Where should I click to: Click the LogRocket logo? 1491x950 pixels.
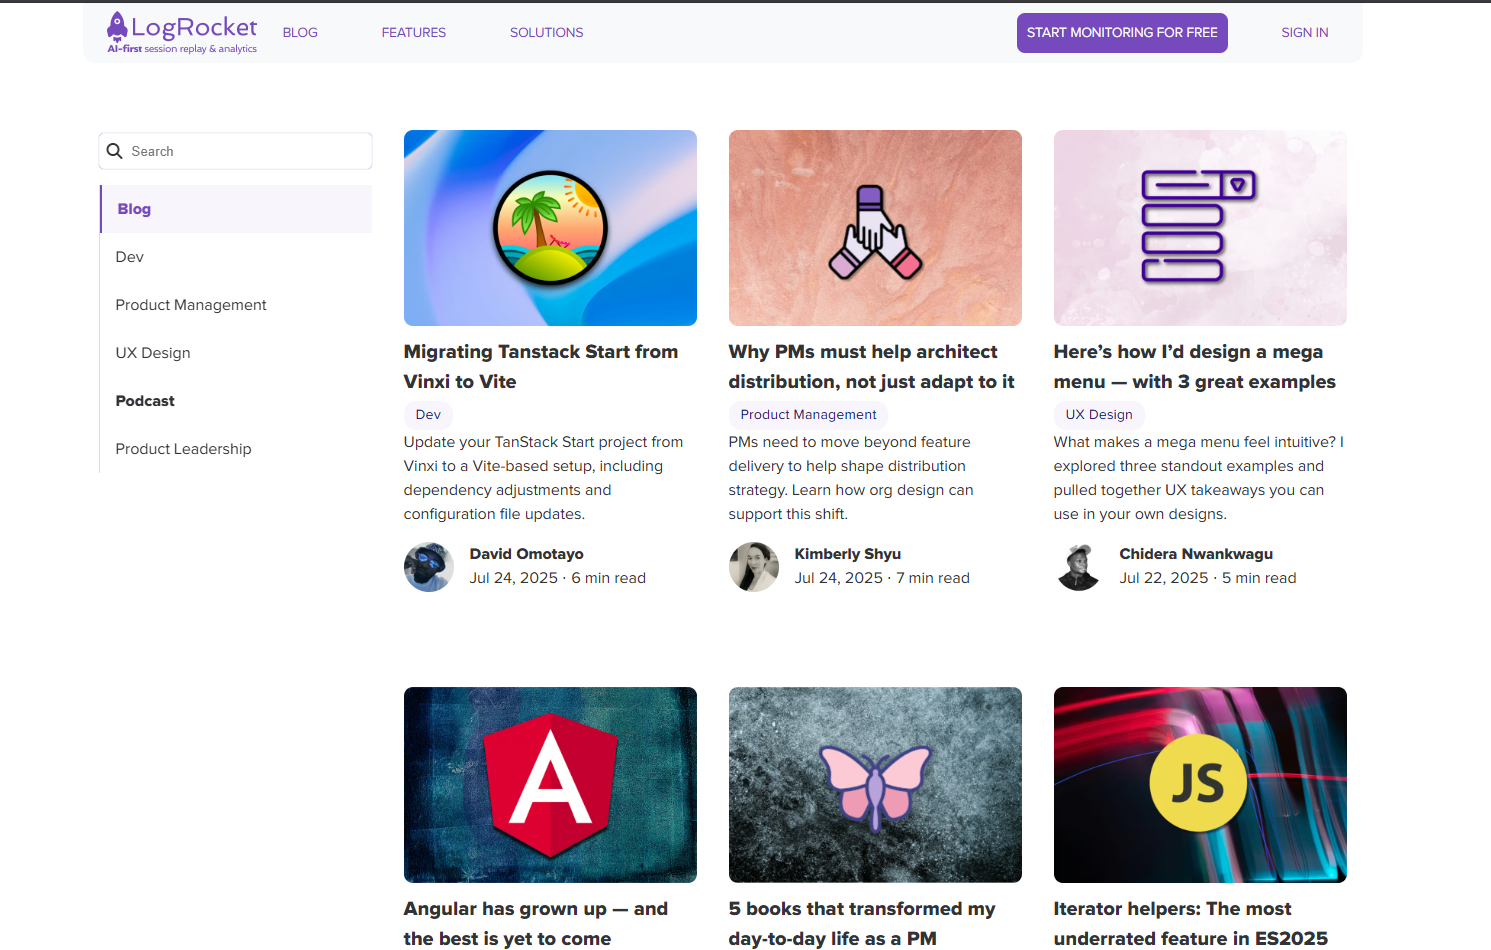(182, 33)
